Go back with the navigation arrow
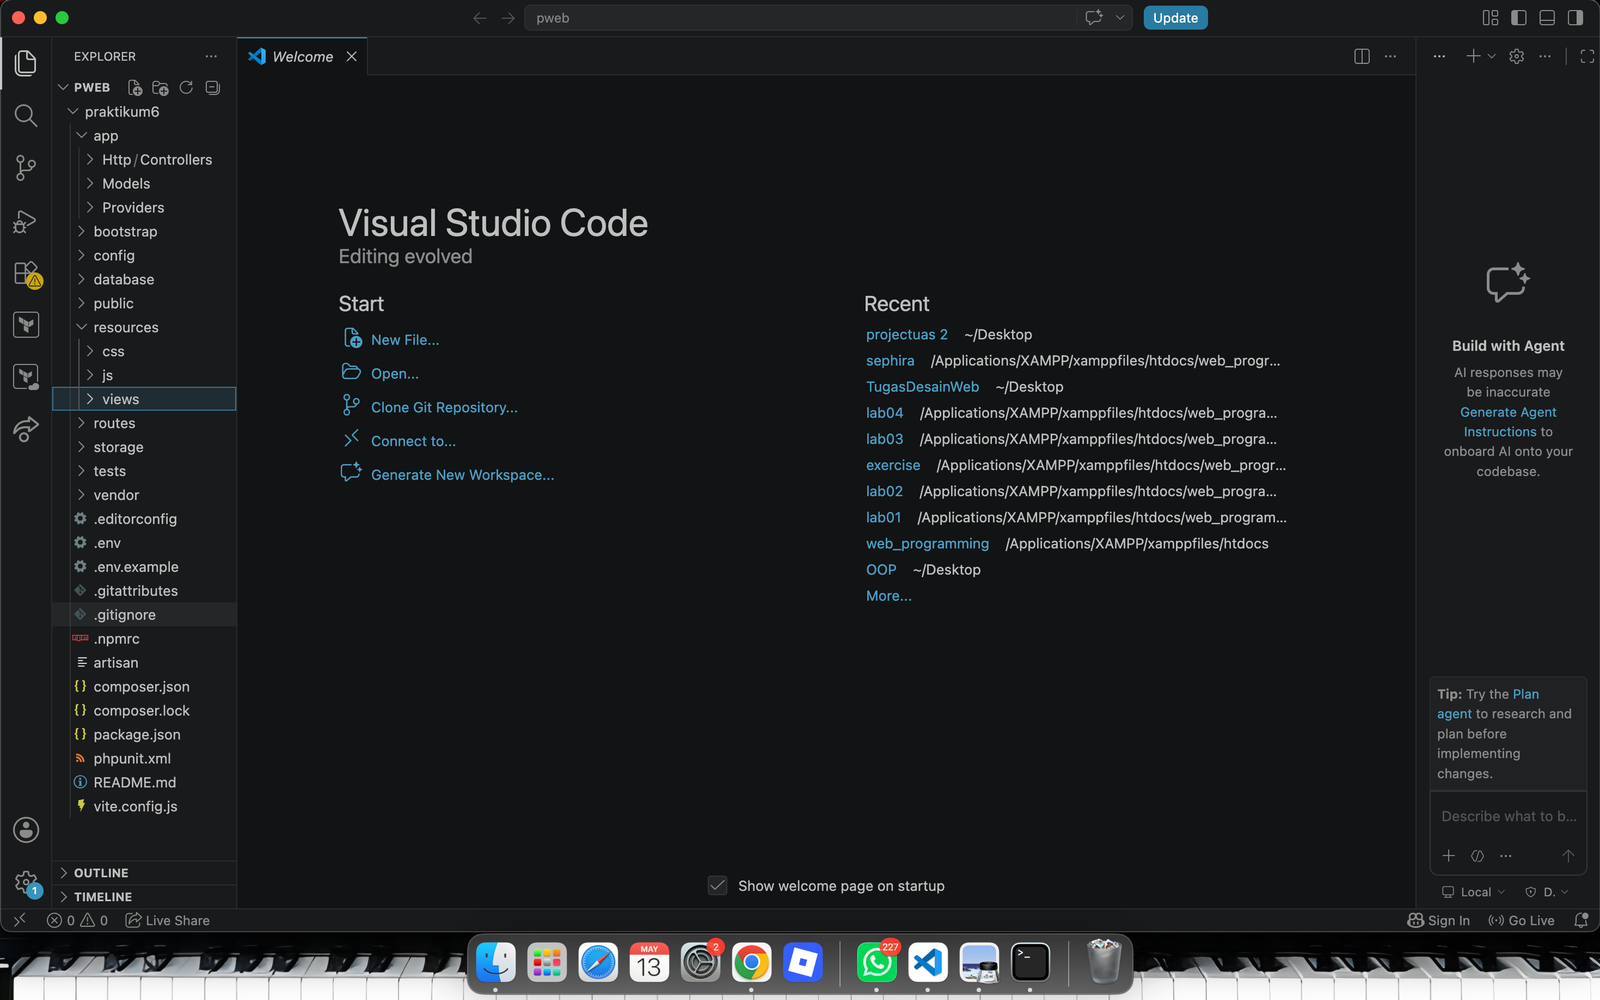This screenshot has height=1000, width=1600. click(480, 18)
